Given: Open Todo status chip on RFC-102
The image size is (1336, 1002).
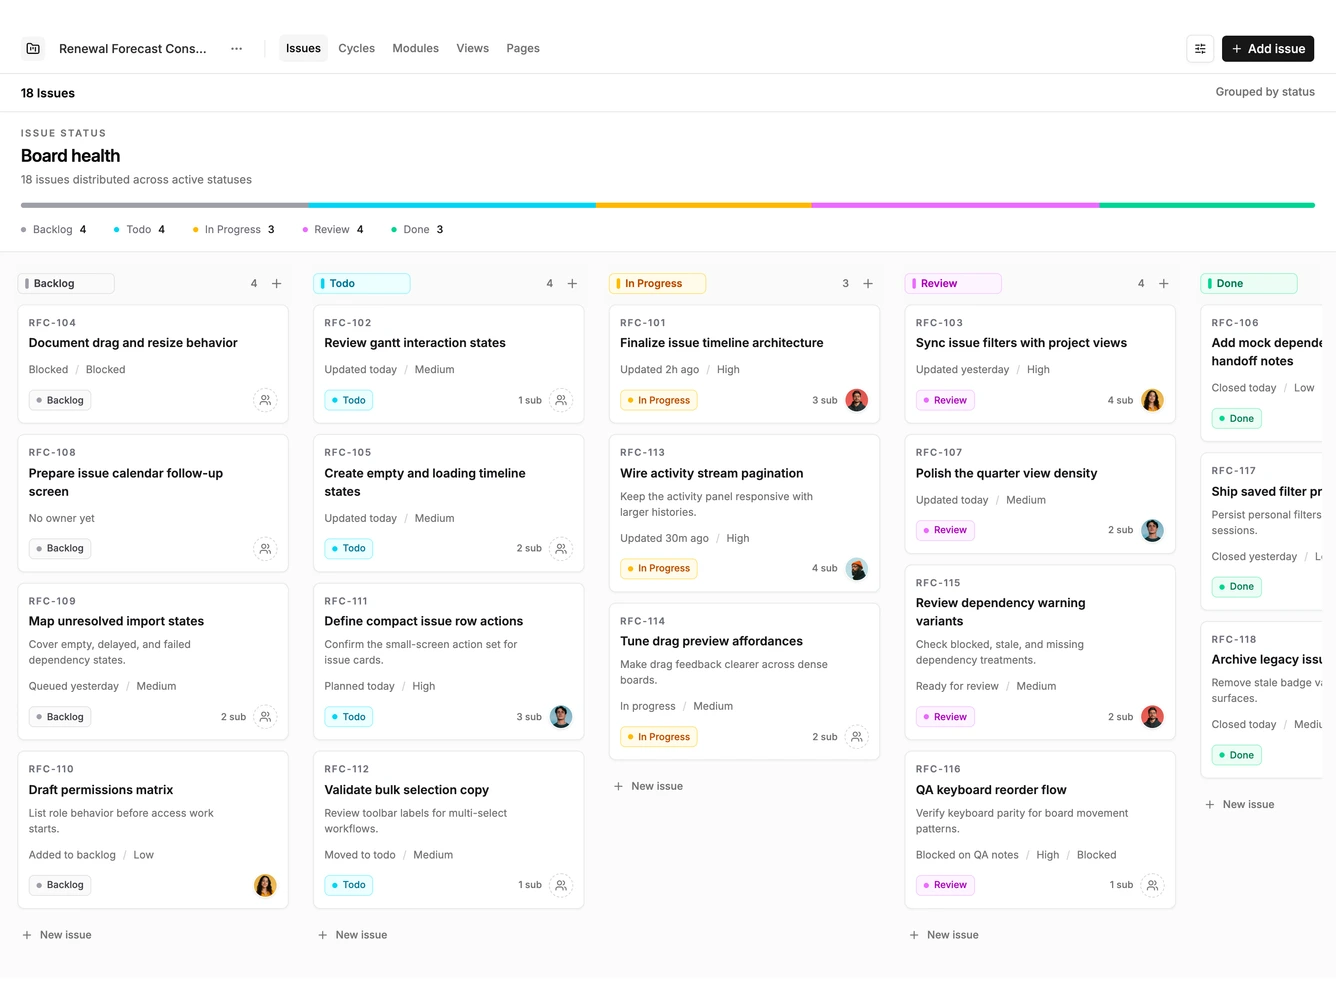Looking at the screenshot, I should click(349, 400).
